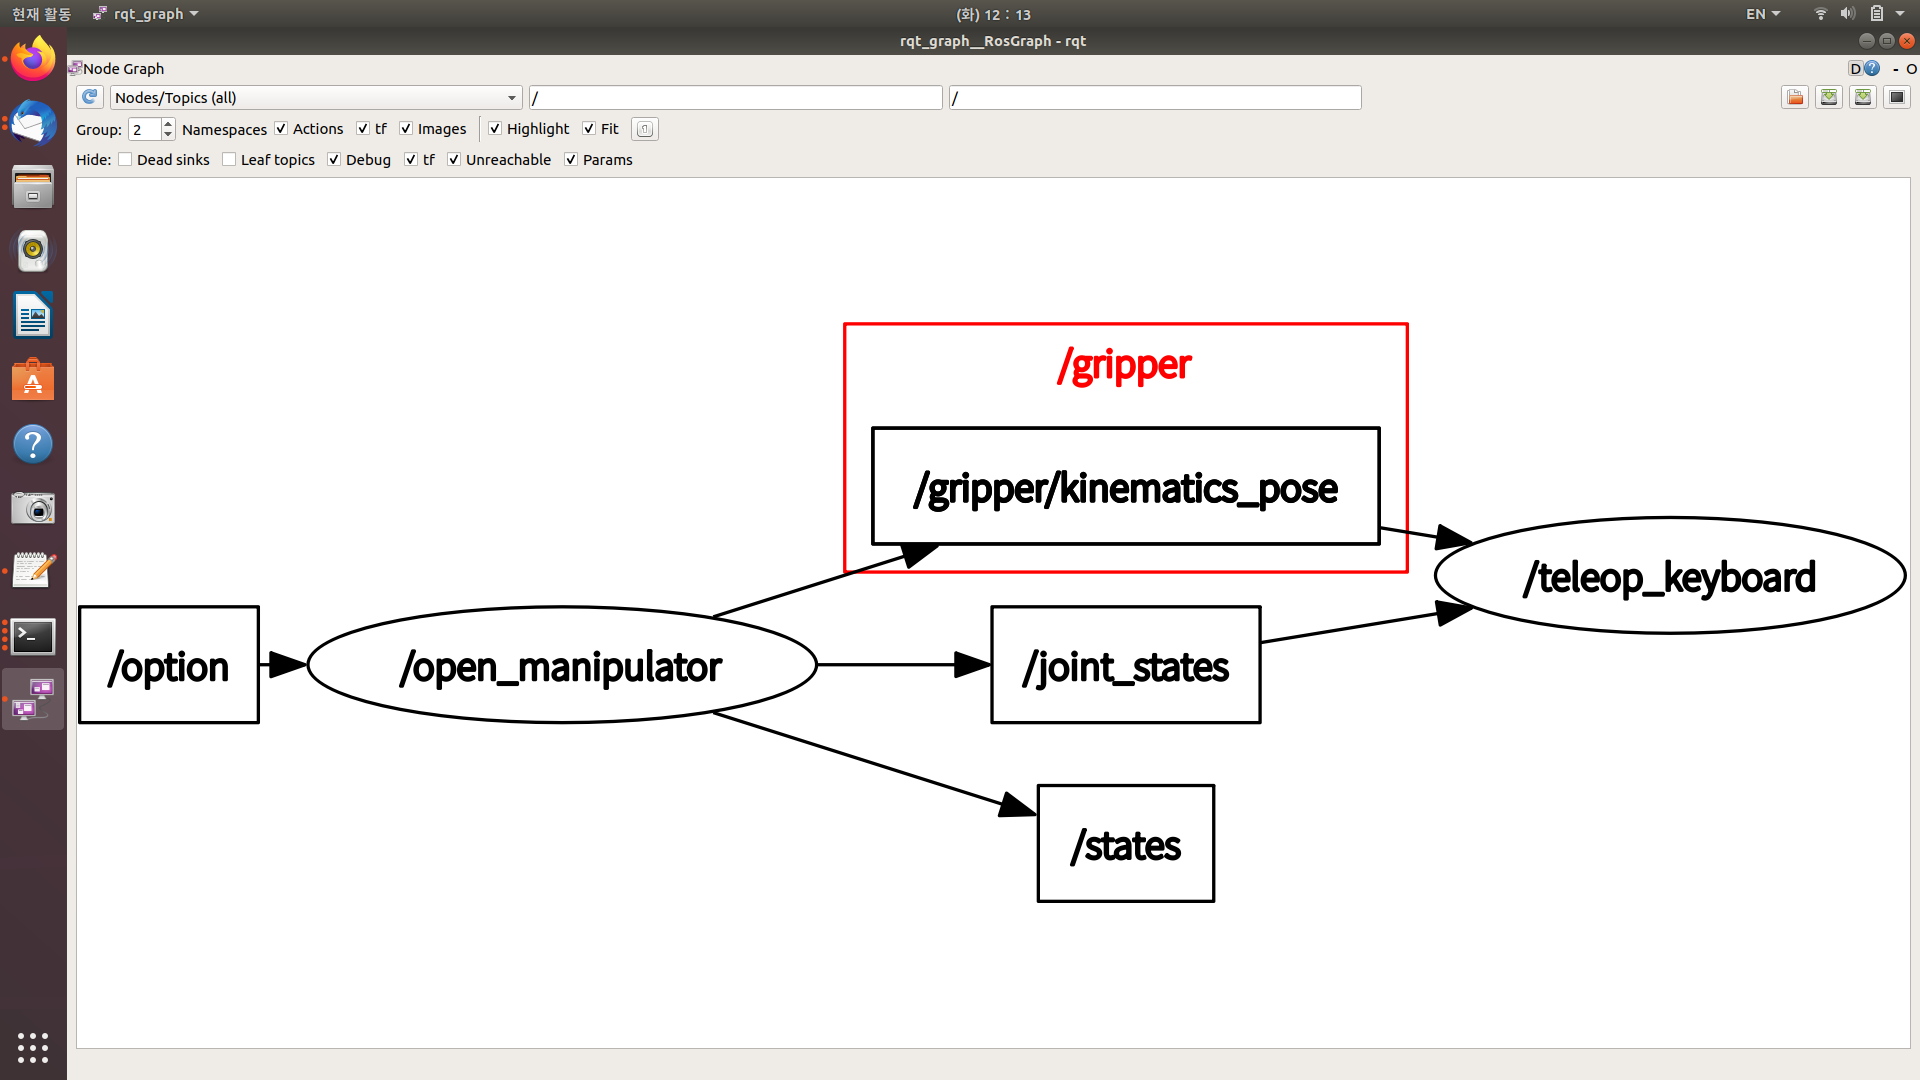This screenshot has height=1080, width=1920.
Task: Open the rqt_graph app menu
Action: click(x=146, y=14)
